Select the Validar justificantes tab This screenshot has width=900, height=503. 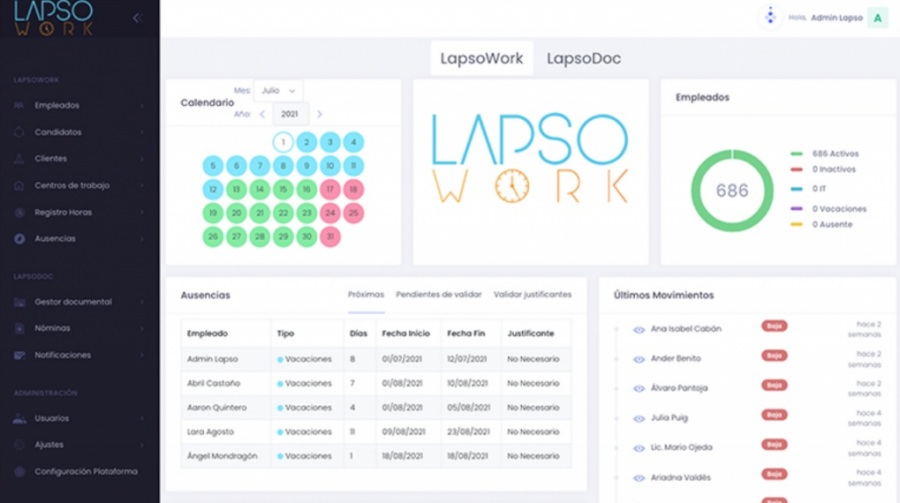click(533, 295)
